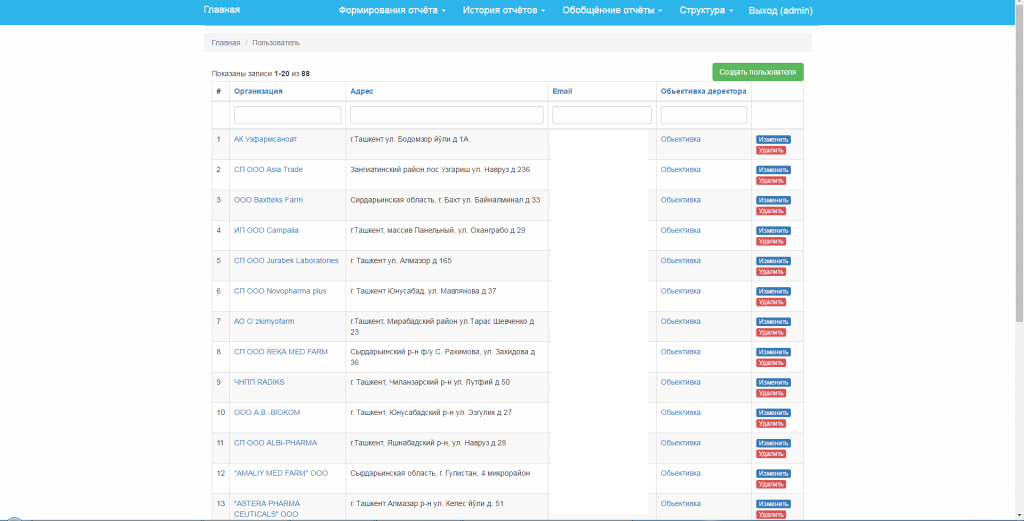Click Изменить for Novopharma plus
The height and width of the screenshot is (521, 1024).
click(x=773, y=291)
